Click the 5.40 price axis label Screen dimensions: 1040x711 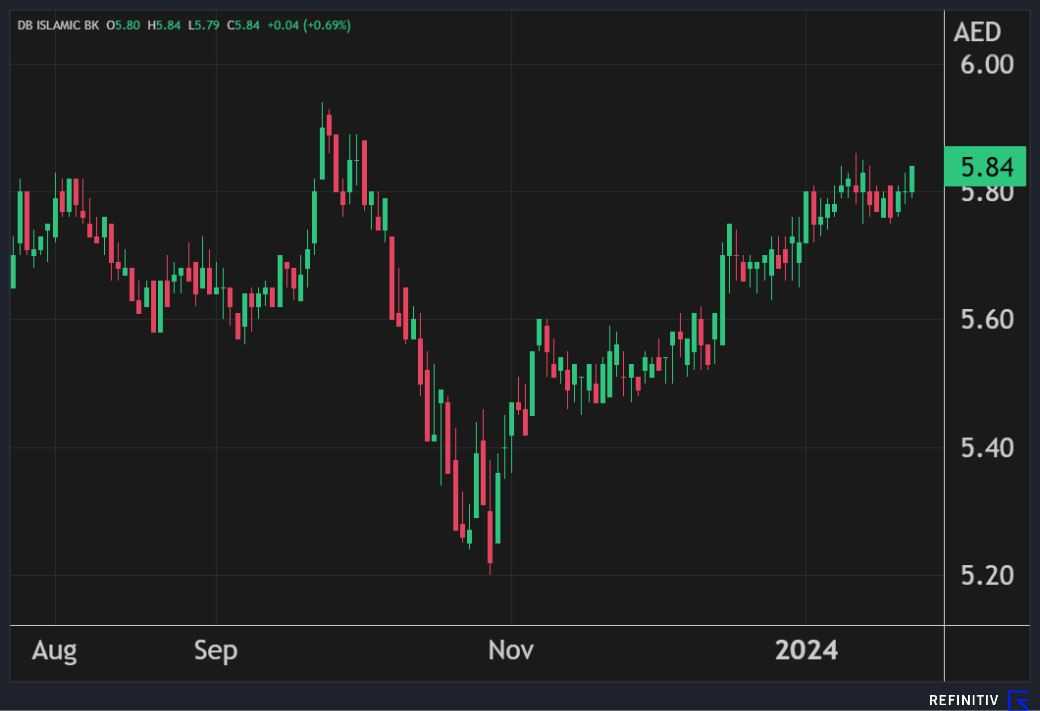(x=986, y=448)
